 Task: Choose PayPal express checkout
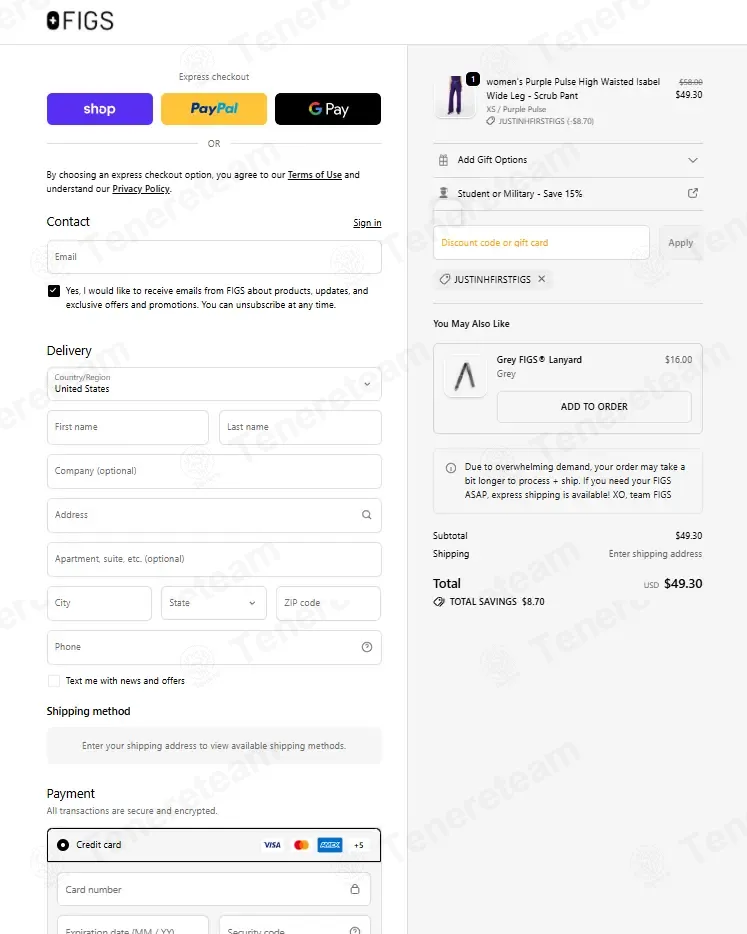[x=214, y=109]
